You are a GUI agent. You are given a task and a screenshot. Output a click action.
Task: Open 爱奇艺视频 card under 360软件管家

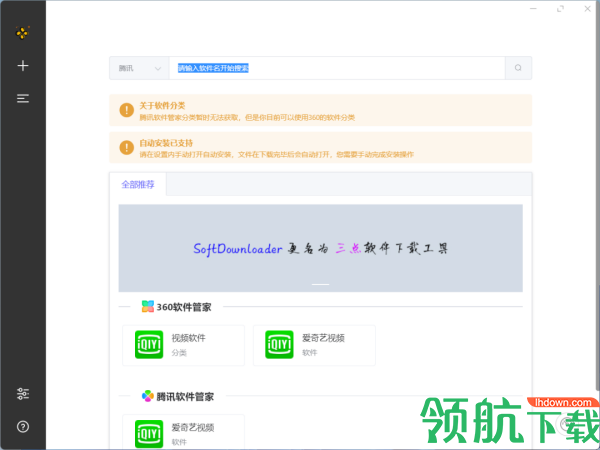[x=314, y=345]
